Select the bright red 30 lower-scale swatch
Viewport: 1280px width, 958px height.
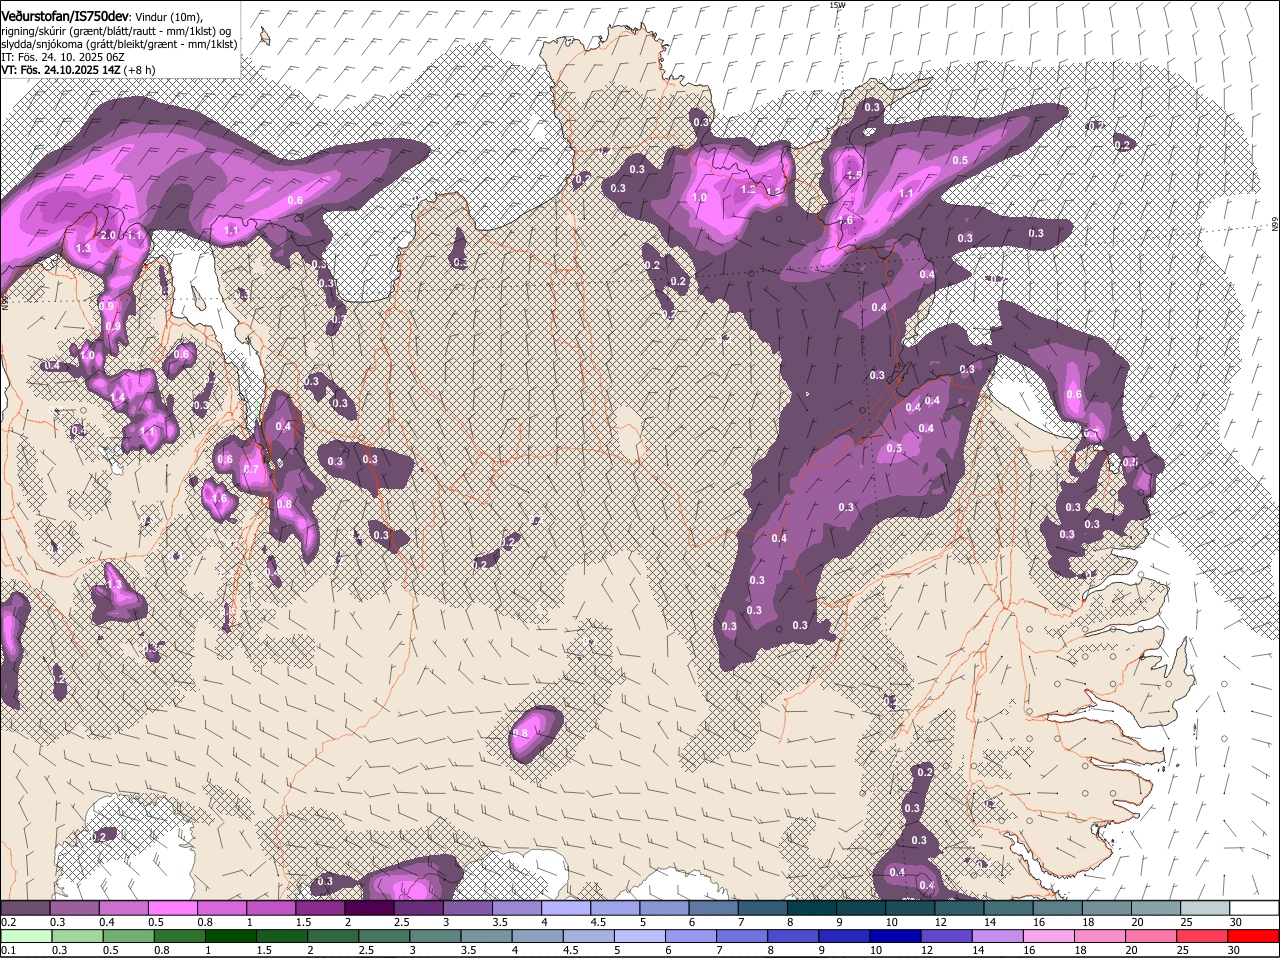coord(1253,936)
